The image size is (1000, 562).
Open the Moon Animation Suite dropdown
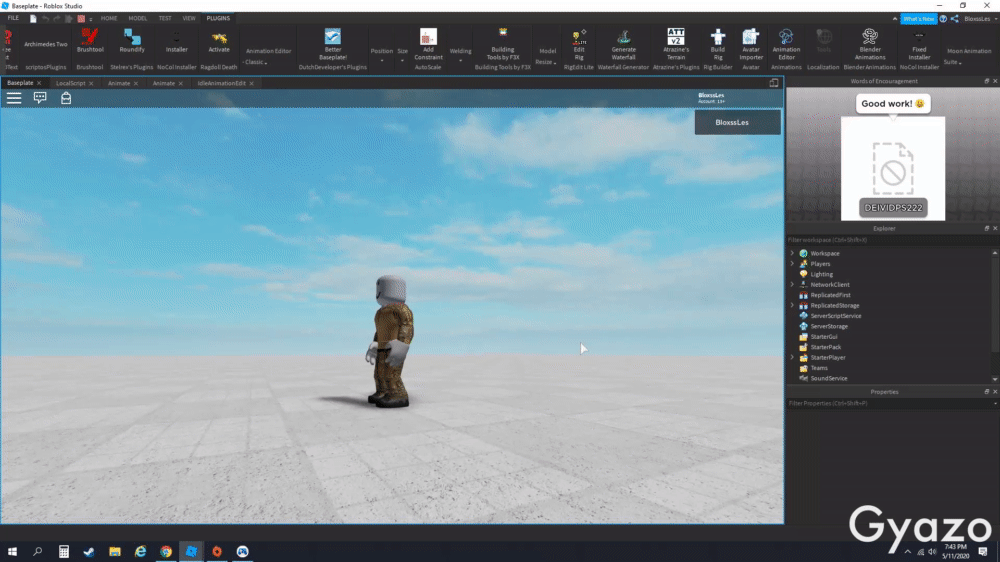953,62
